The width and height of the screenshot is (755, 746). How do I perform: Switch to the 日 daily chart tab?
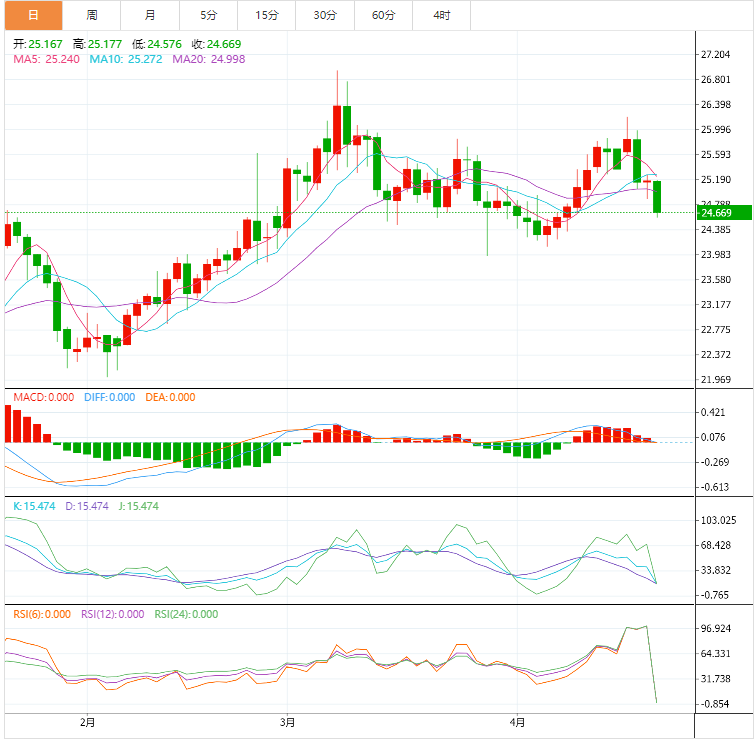point(33,15)
